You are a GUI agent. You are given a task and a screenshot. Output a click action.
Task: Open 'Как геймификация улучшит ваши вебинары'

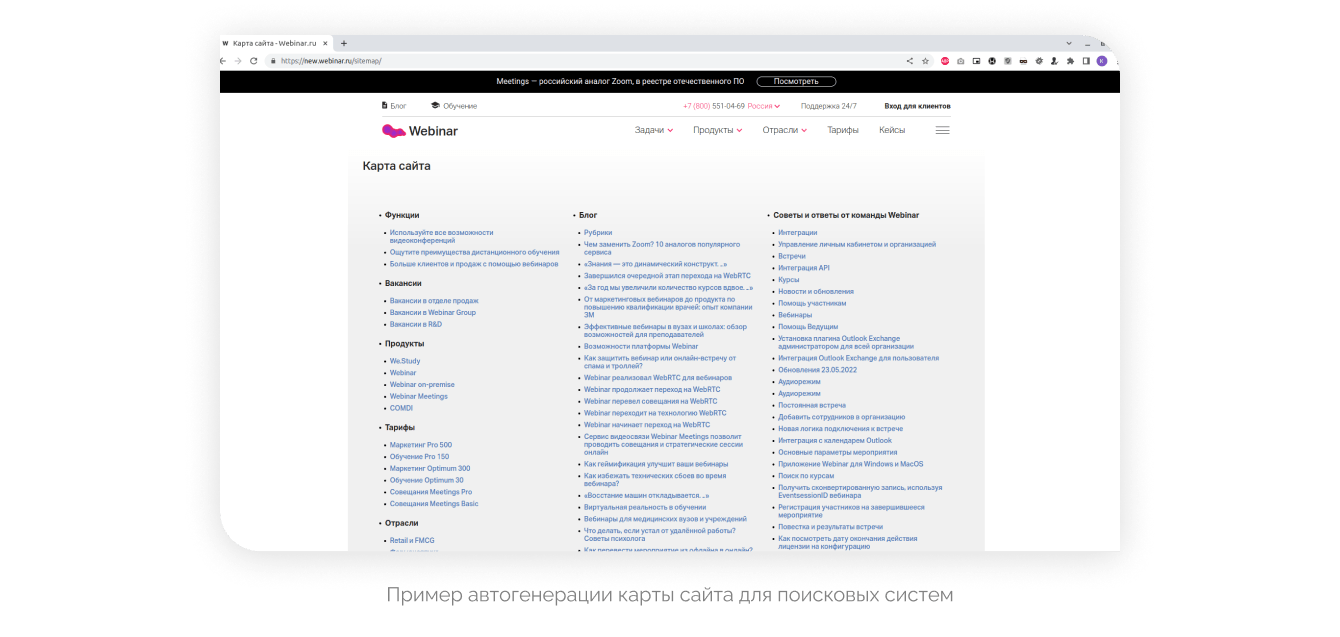point(656,464)
